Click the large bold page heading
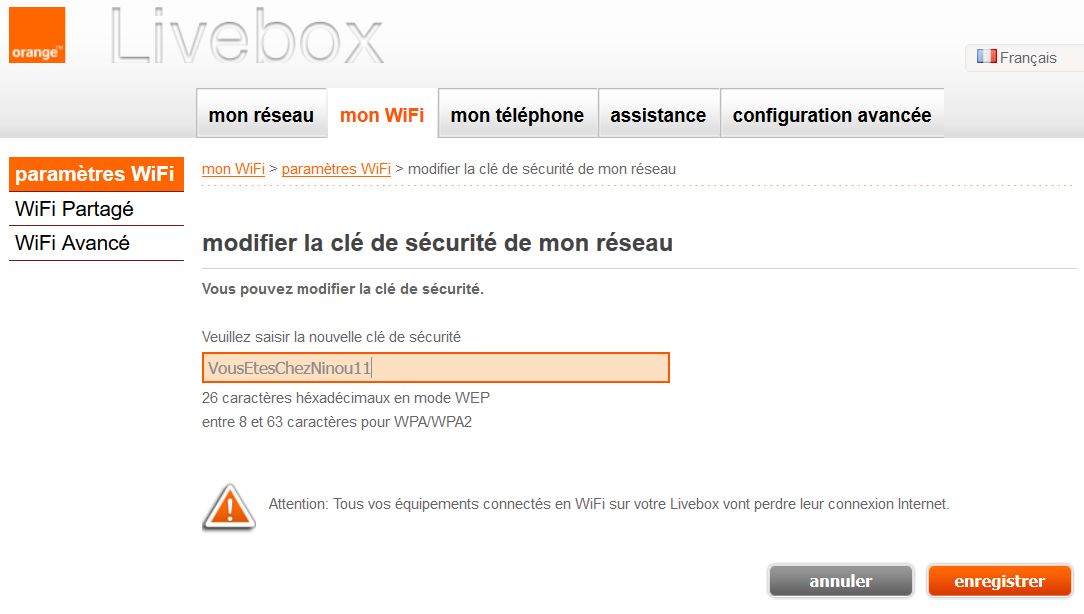1084x614 pixels. coord(437,243)
